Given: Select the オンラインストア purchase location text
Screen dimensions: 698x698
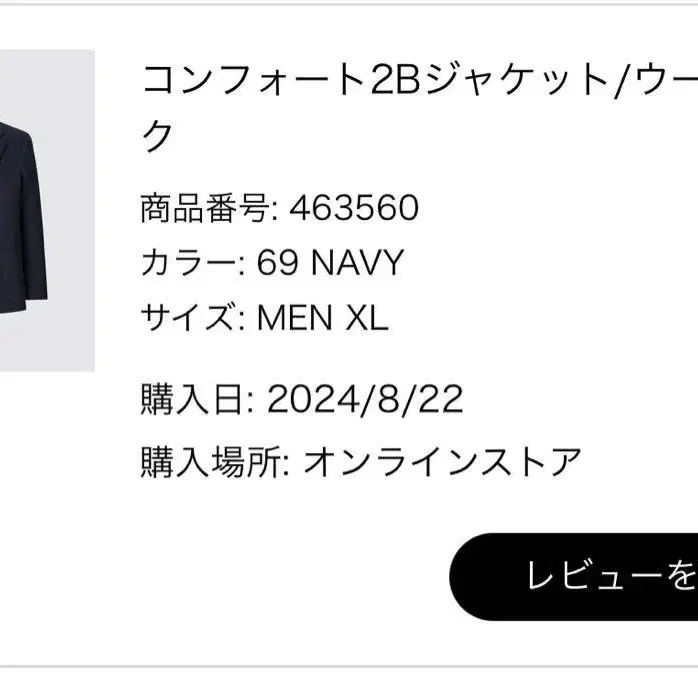Looking at the screenshot, I should point(441,462).
